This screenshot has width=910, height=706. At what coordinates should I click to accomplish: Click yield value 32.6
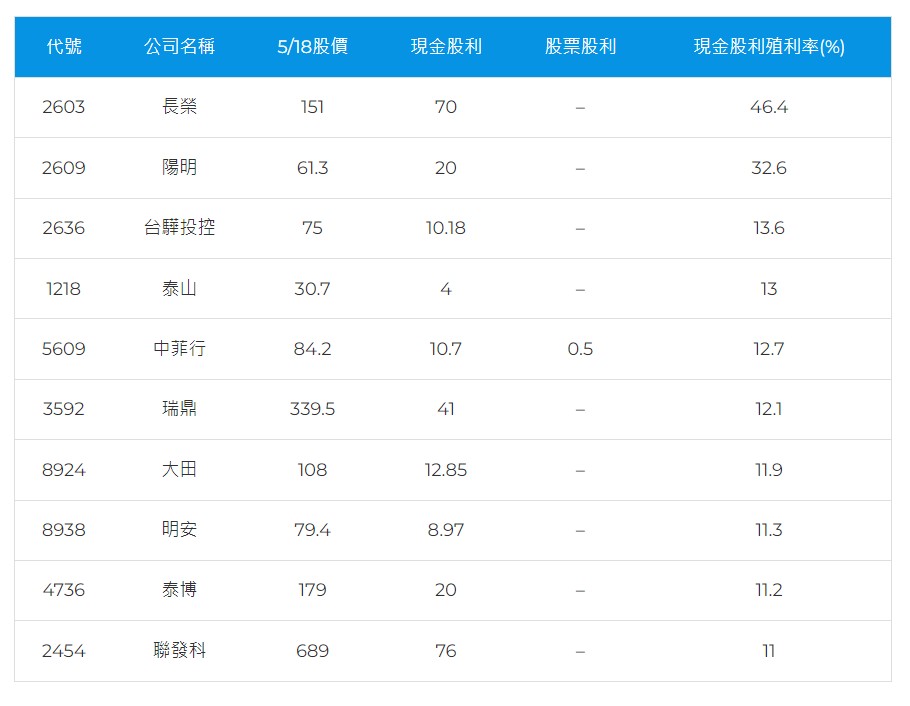(x=769, y=168)
